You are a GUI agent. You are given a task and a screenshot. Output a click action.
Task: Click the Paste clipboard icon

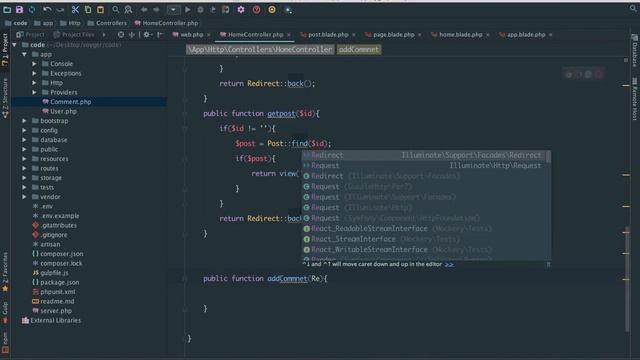pyautogui.click(x=100, y=10)
